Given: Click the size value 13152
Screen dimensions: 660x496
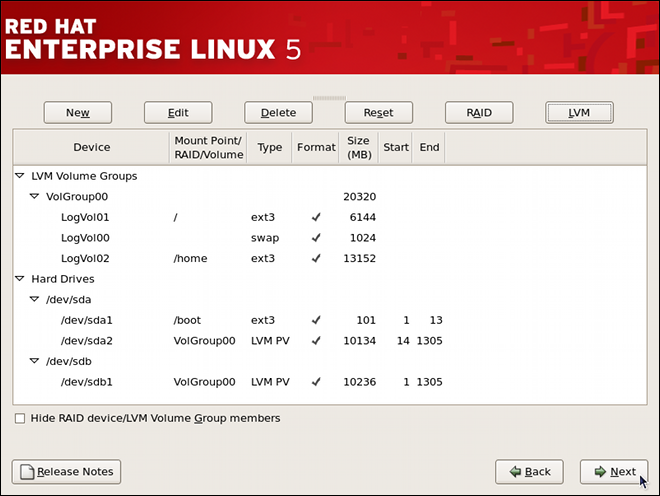Looking at the screenshot, I should coord(359,259).
